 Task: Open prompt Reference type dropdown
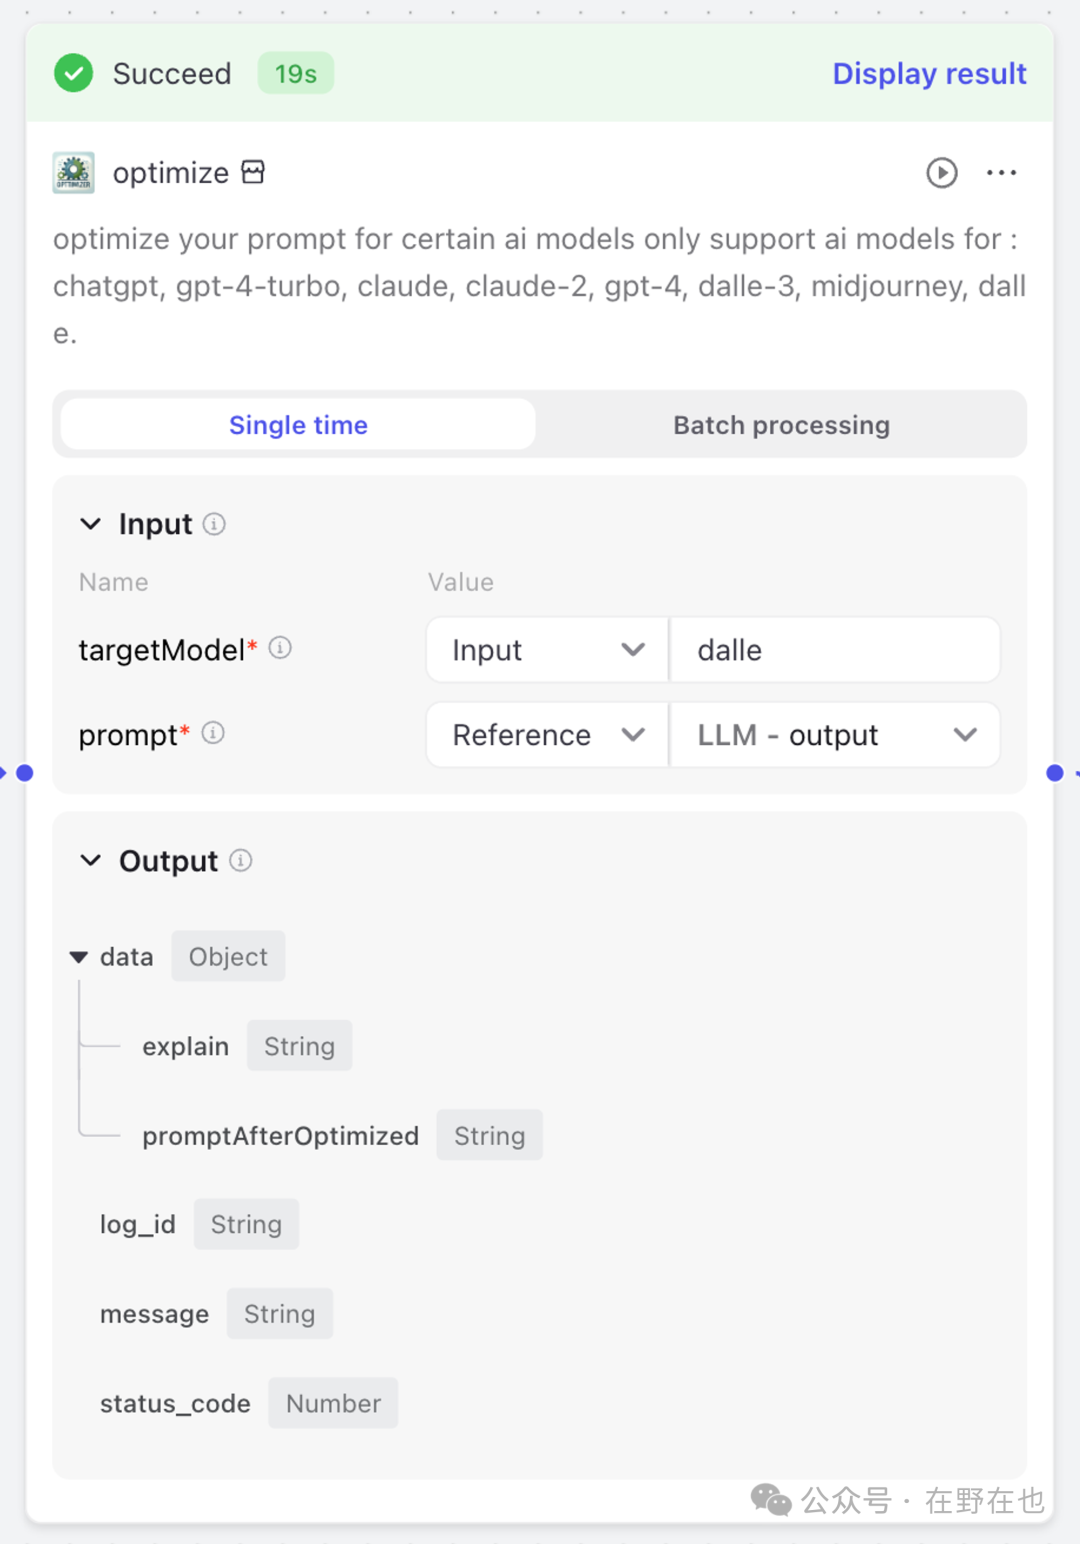click(x=547, y=735)
